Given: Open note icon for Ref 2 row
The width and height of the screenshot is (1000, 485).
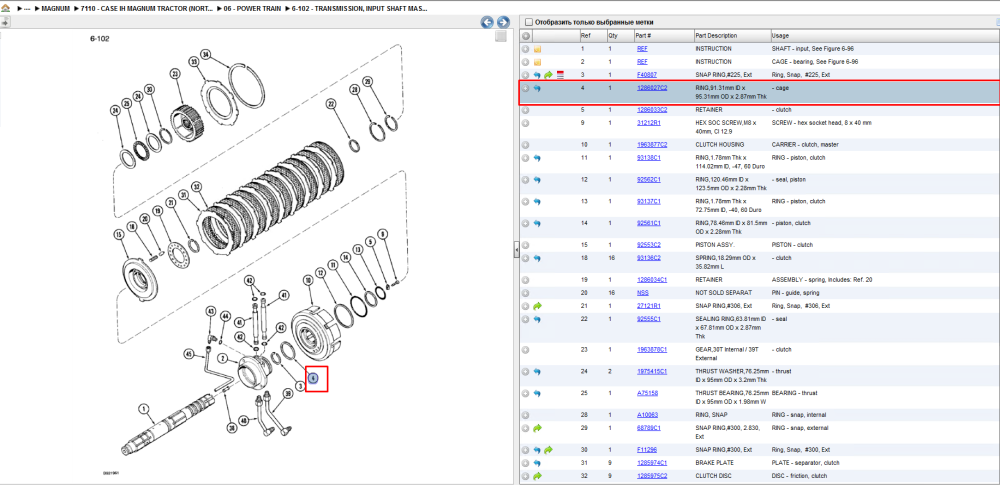Looking at the screenshot, I should pyautogui.click(x=537, y=62).
